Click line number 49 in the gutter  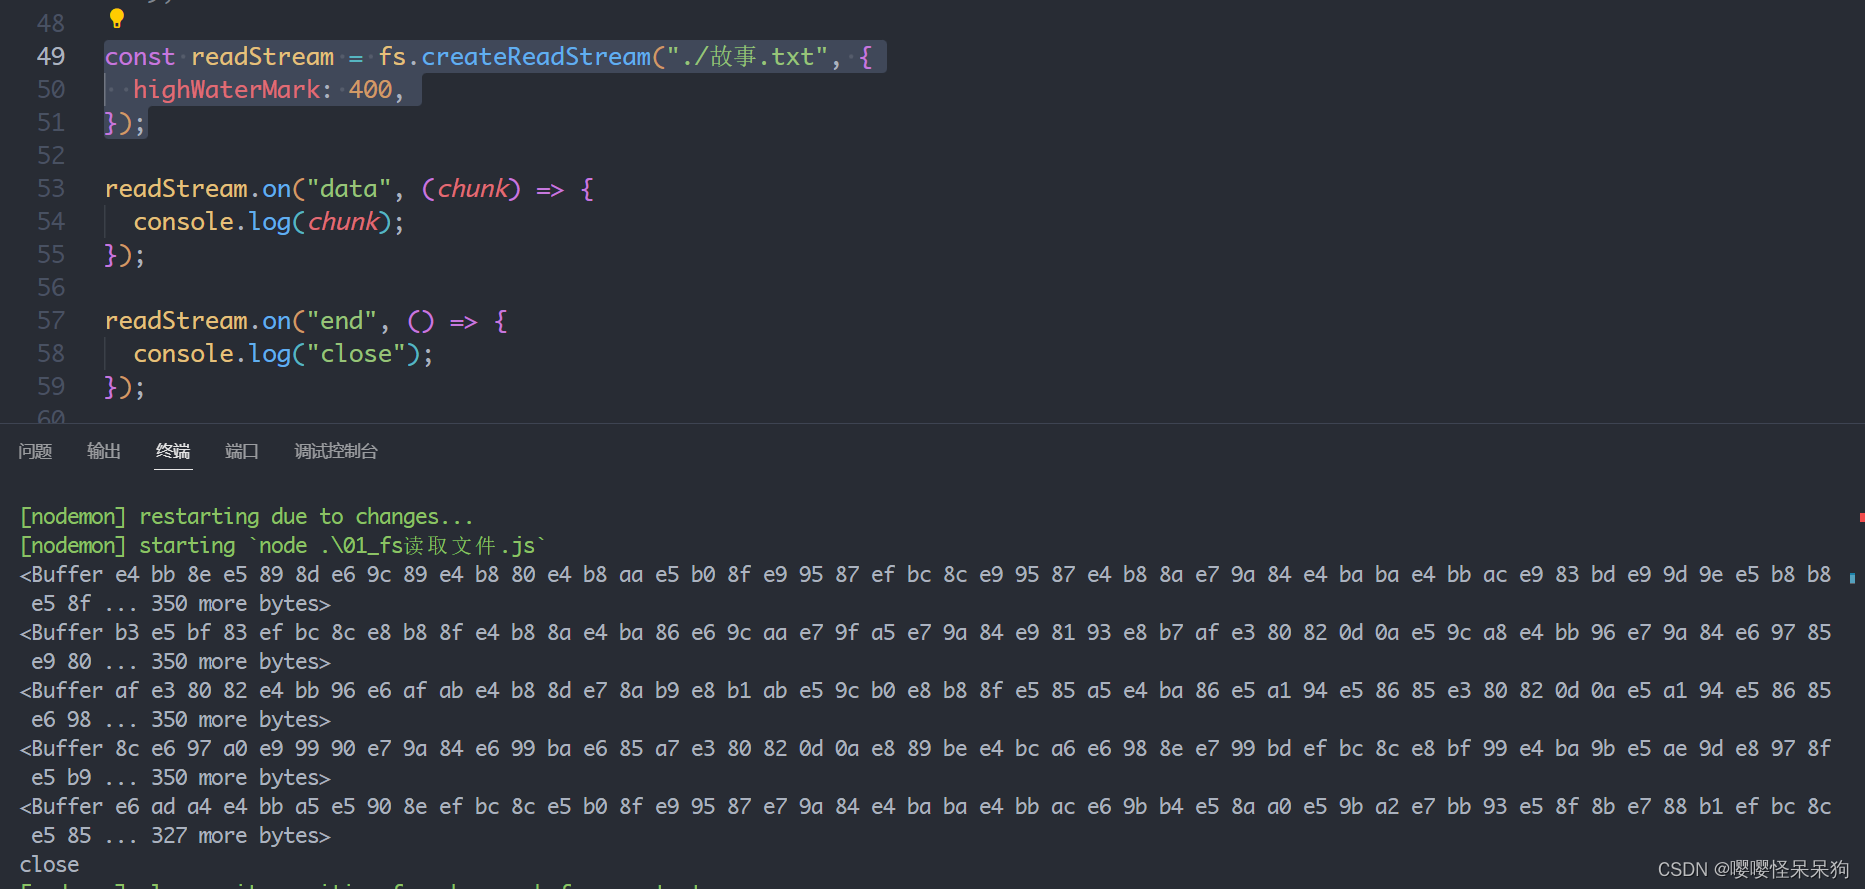click(51, 57)
